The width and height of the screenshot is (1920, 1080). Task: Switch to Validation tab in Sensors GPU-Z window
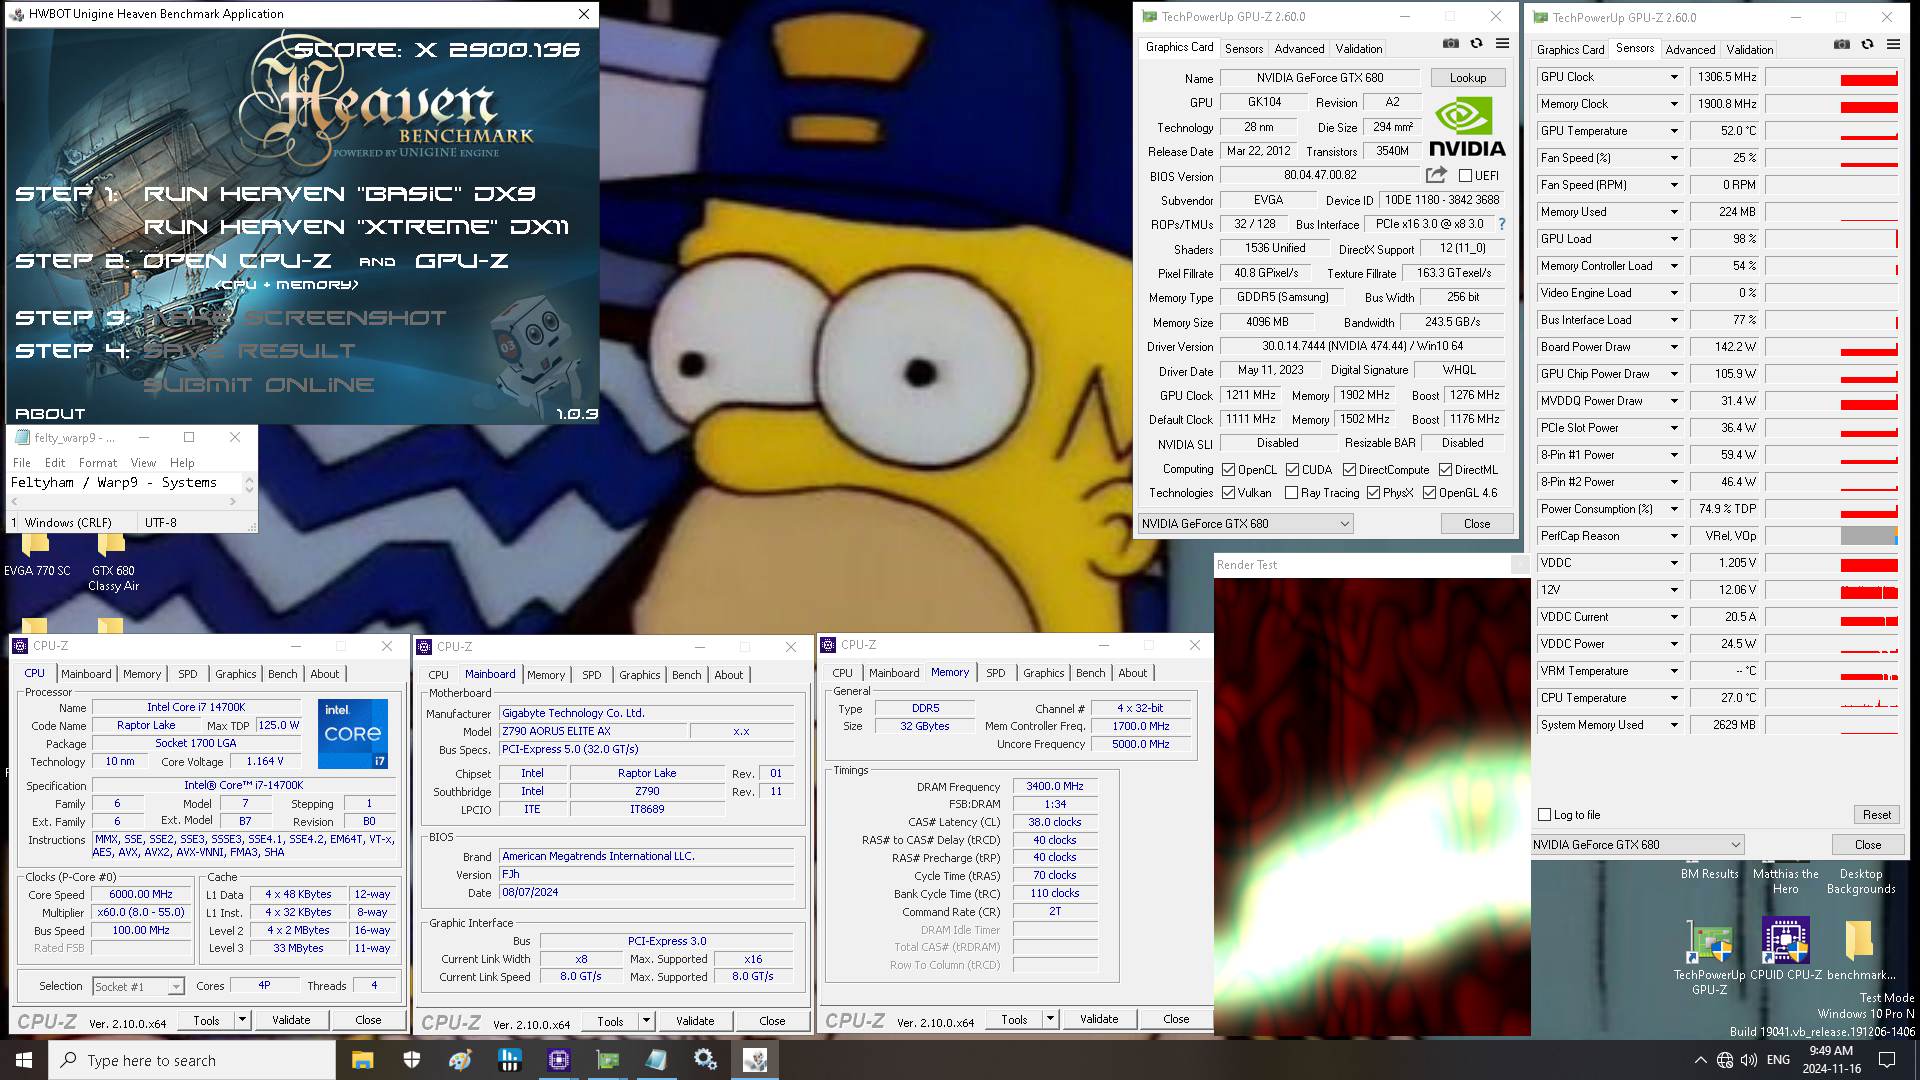tap(1749, 49)
